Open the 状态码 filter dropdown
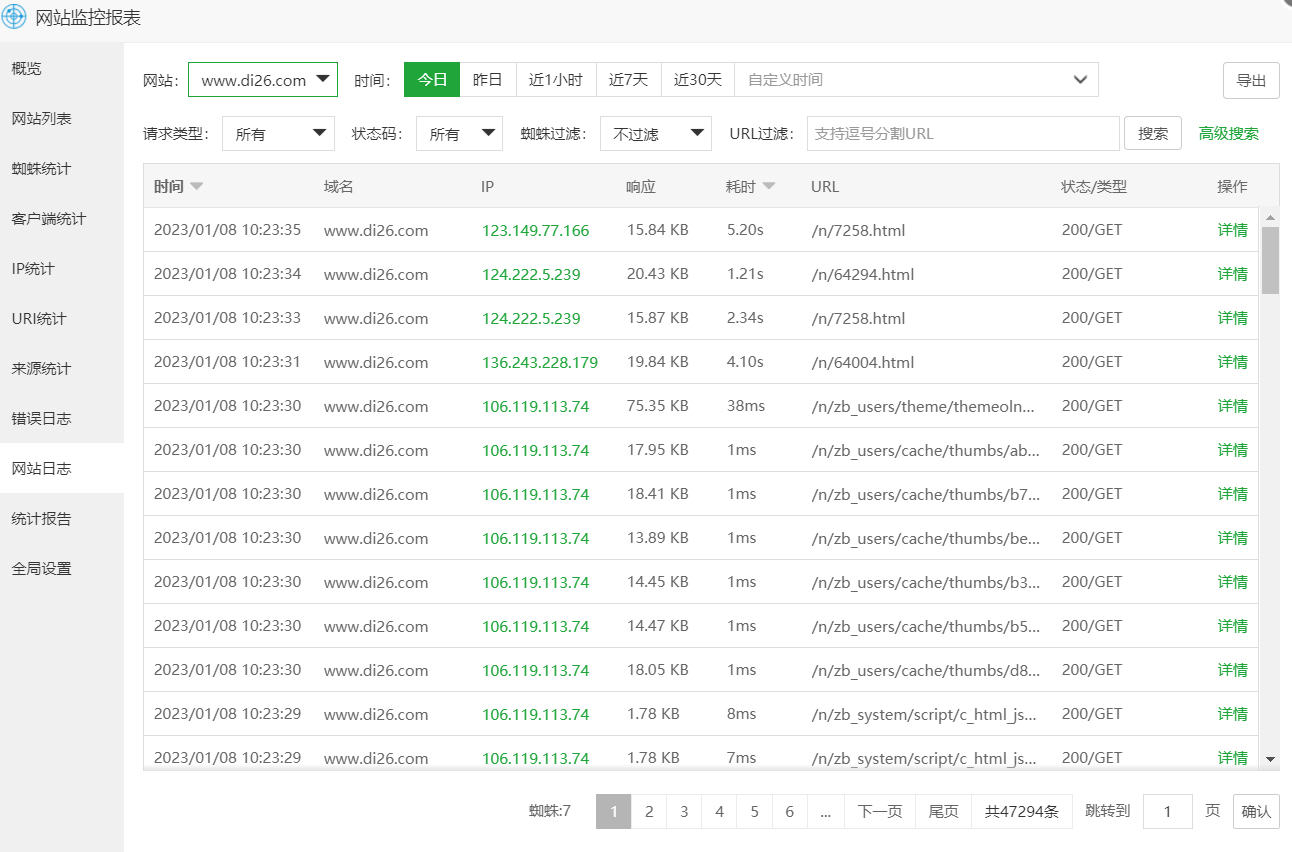Viewport: 1292px width, 852px height. coord(459,134)
